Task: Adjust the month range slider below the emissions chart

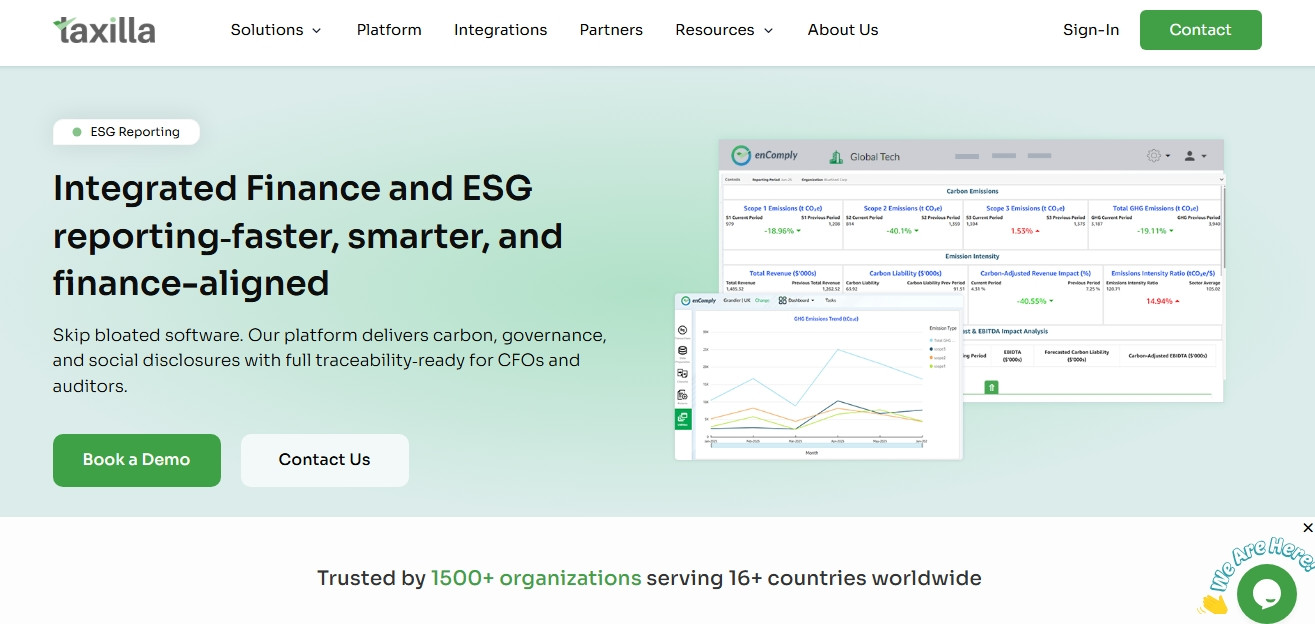Action: click(x=817, y=445)
